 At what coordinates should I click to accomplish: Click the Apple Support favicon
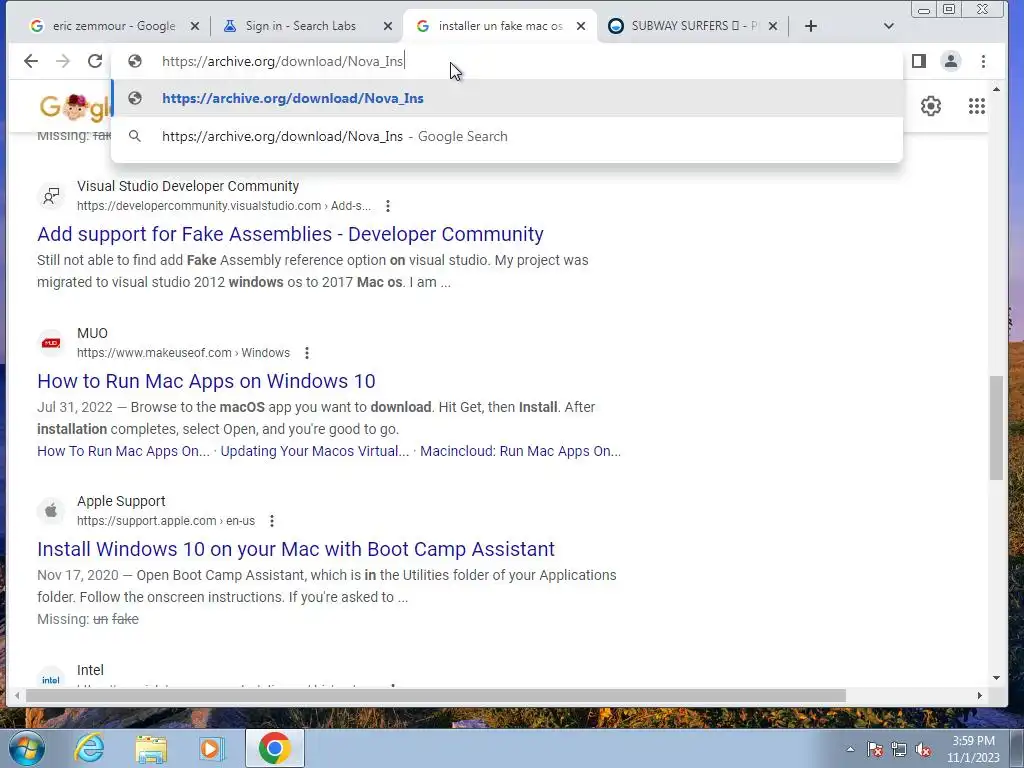pos(51,511)
